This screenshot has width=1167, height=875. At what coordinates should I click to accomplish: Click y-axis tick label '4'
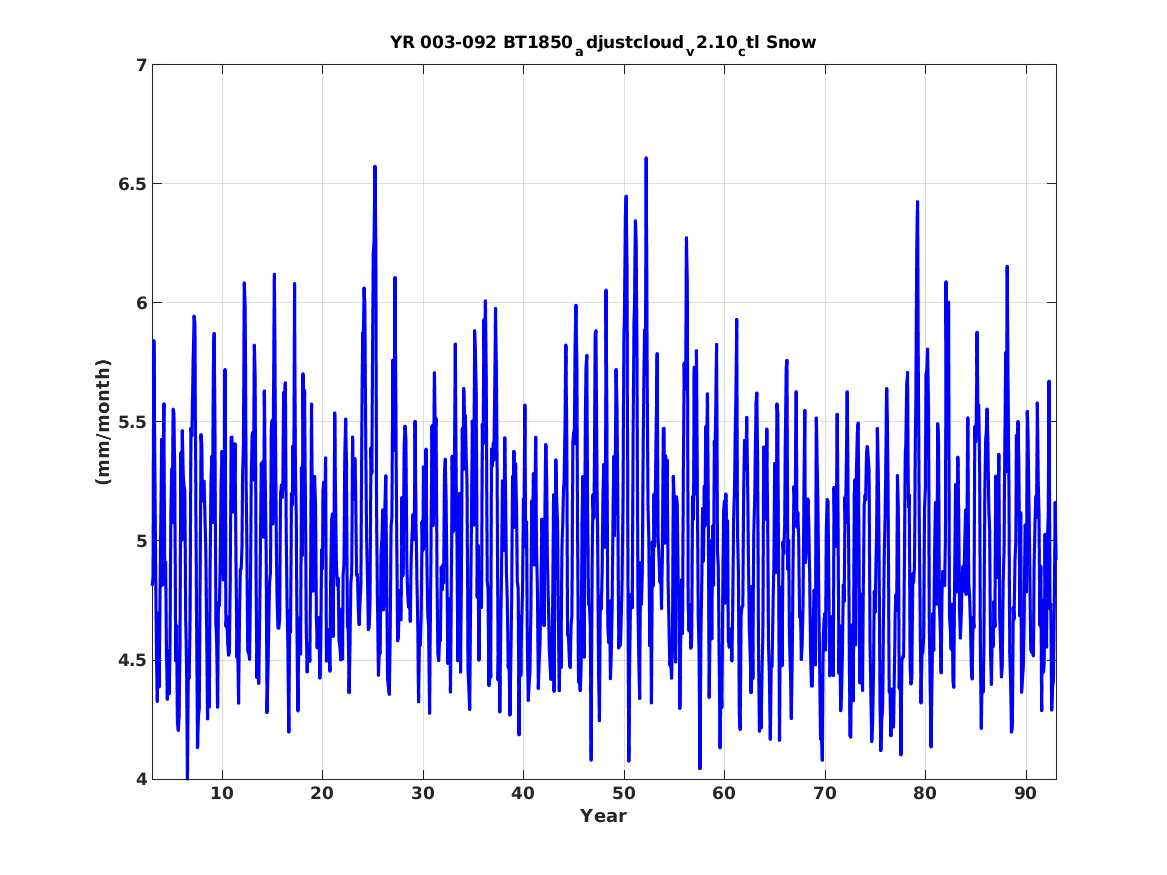(x=141, y=779)
